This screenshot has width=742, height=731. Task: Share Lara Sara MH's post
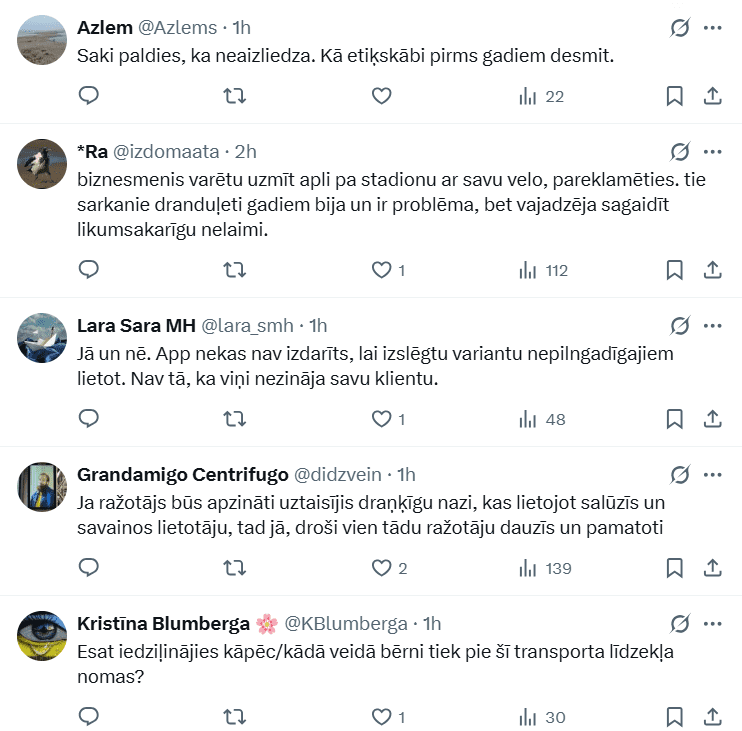tap(713, 419)
